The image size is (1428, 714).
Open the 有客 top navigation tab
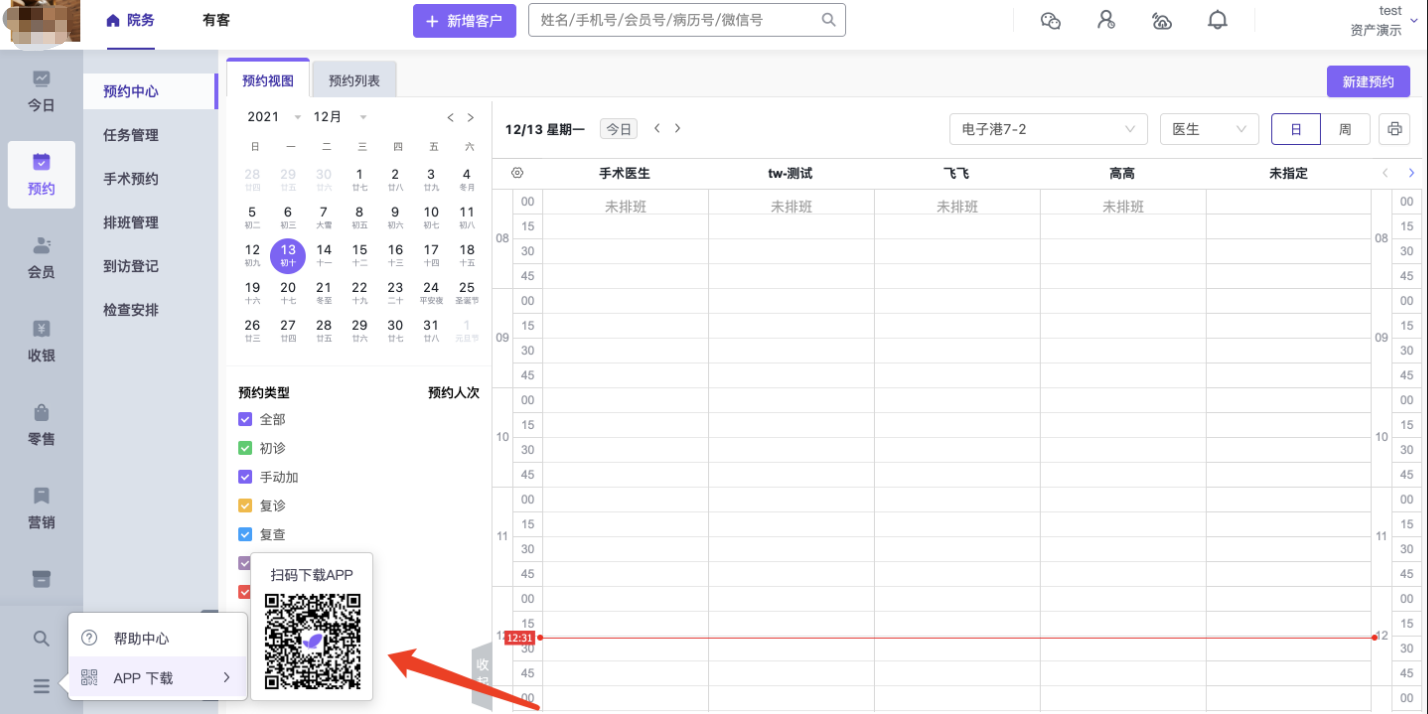point(216,20)
